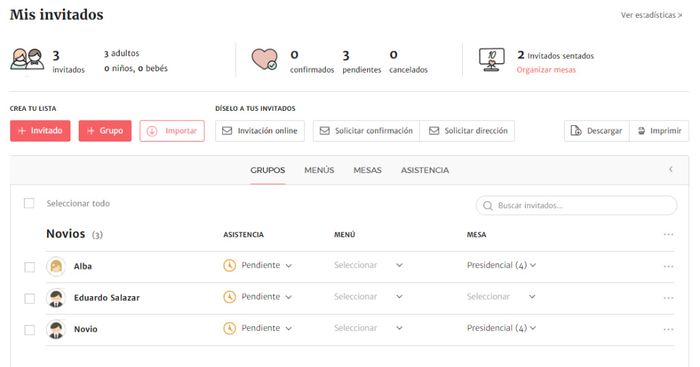Open the Ver estadísticas link
The width and height of the screenshot is (700, 367).
pyautogui.click(x=651, y=15)
